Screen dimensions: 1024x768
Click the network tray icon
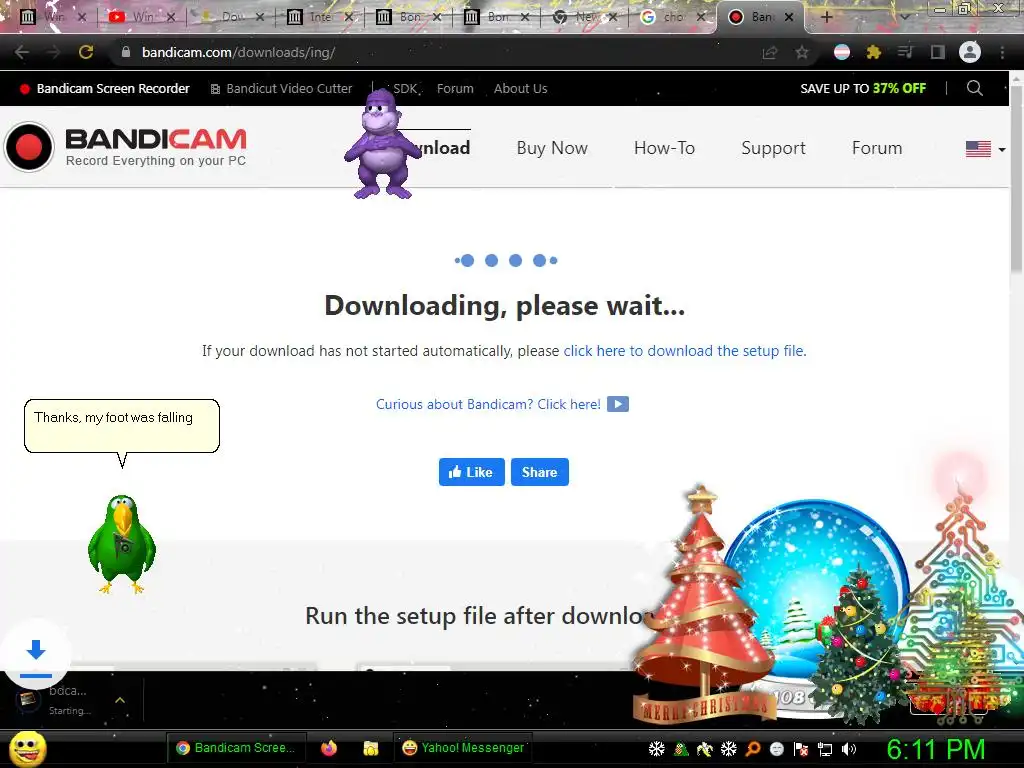pos(825,750)
